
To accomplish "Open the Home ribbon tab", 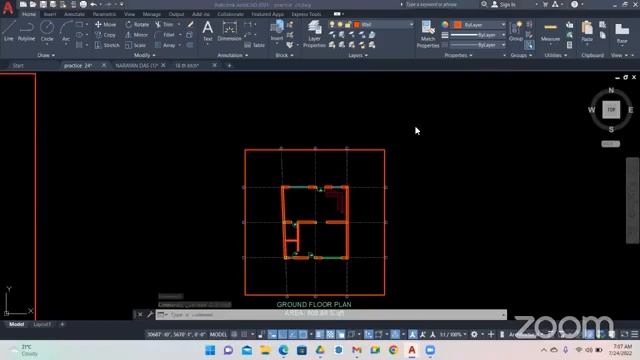I will (x=29, y=14).
